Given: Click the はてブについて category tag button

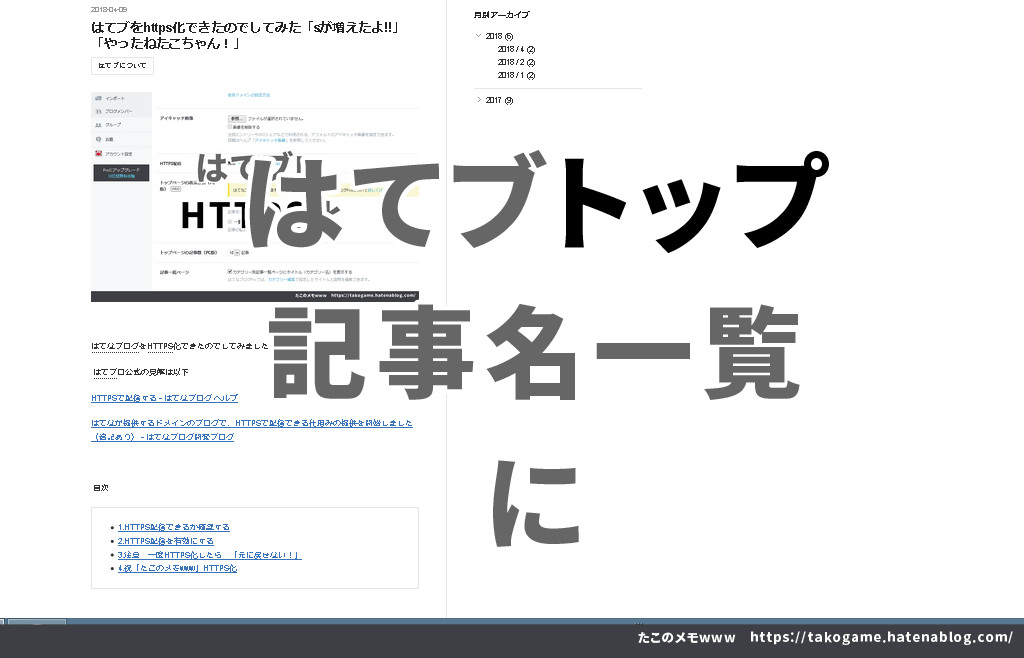Looking at the screenshot, I should point(122,66).
